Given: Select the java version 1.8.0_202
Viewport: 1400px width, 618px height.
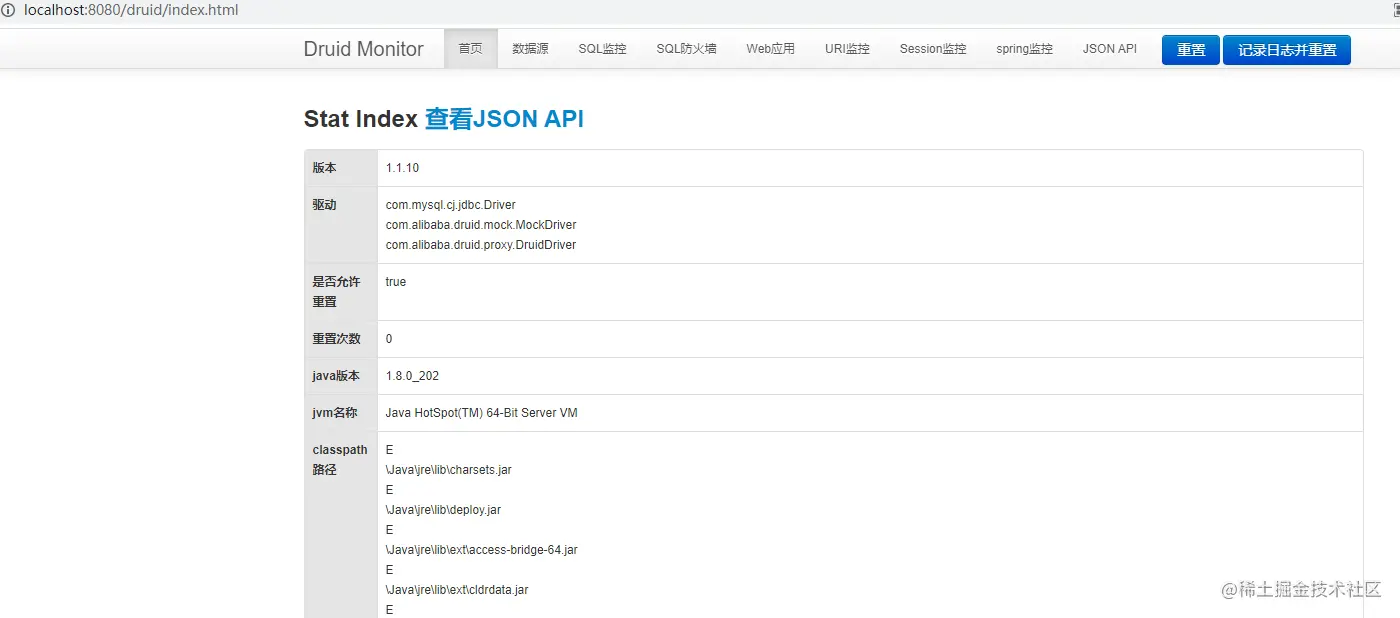Looking at the screenshot, I should (x=412, y=376).
